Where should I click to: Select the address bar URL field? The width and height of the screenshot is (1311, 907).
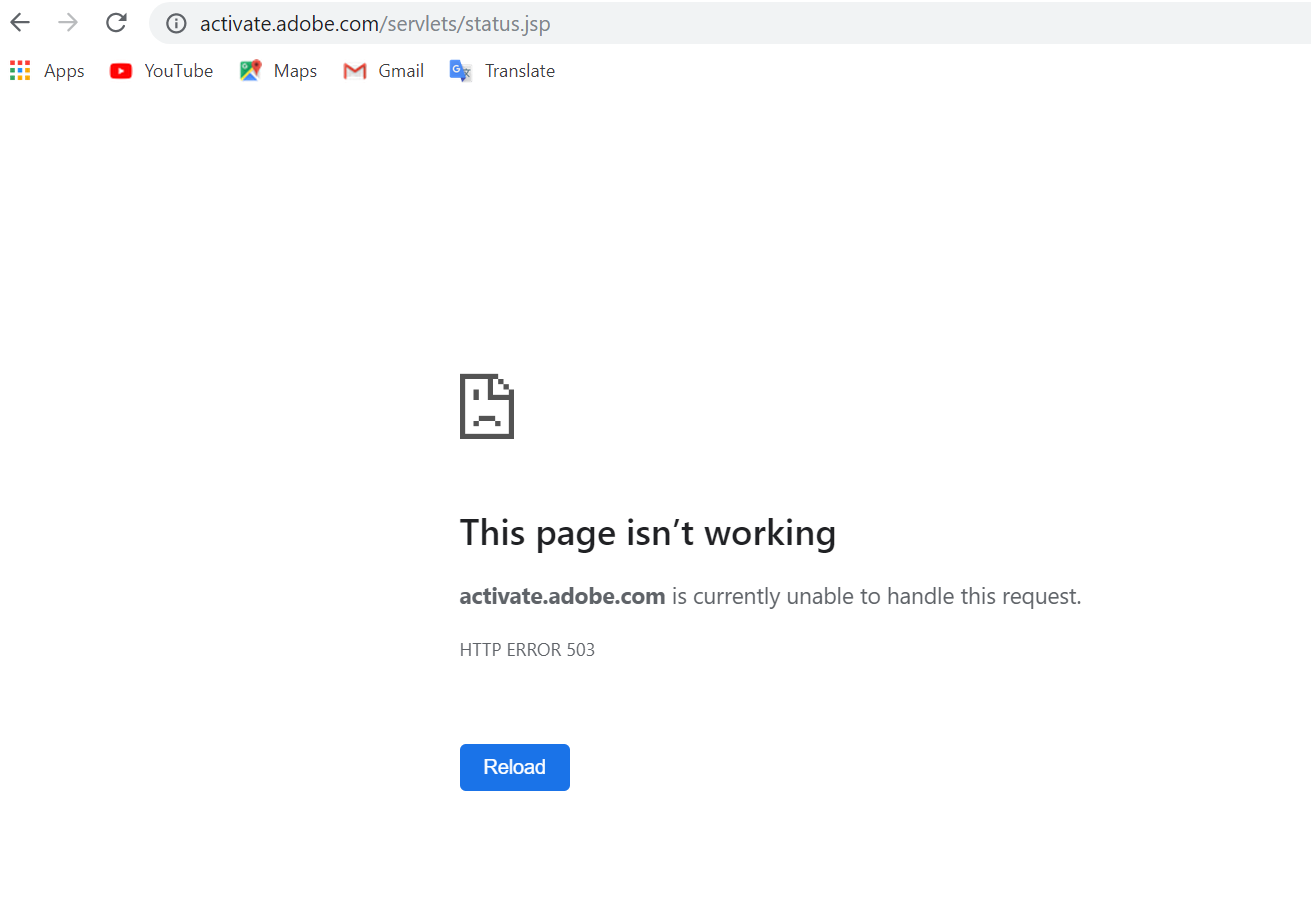click(730, 24)
